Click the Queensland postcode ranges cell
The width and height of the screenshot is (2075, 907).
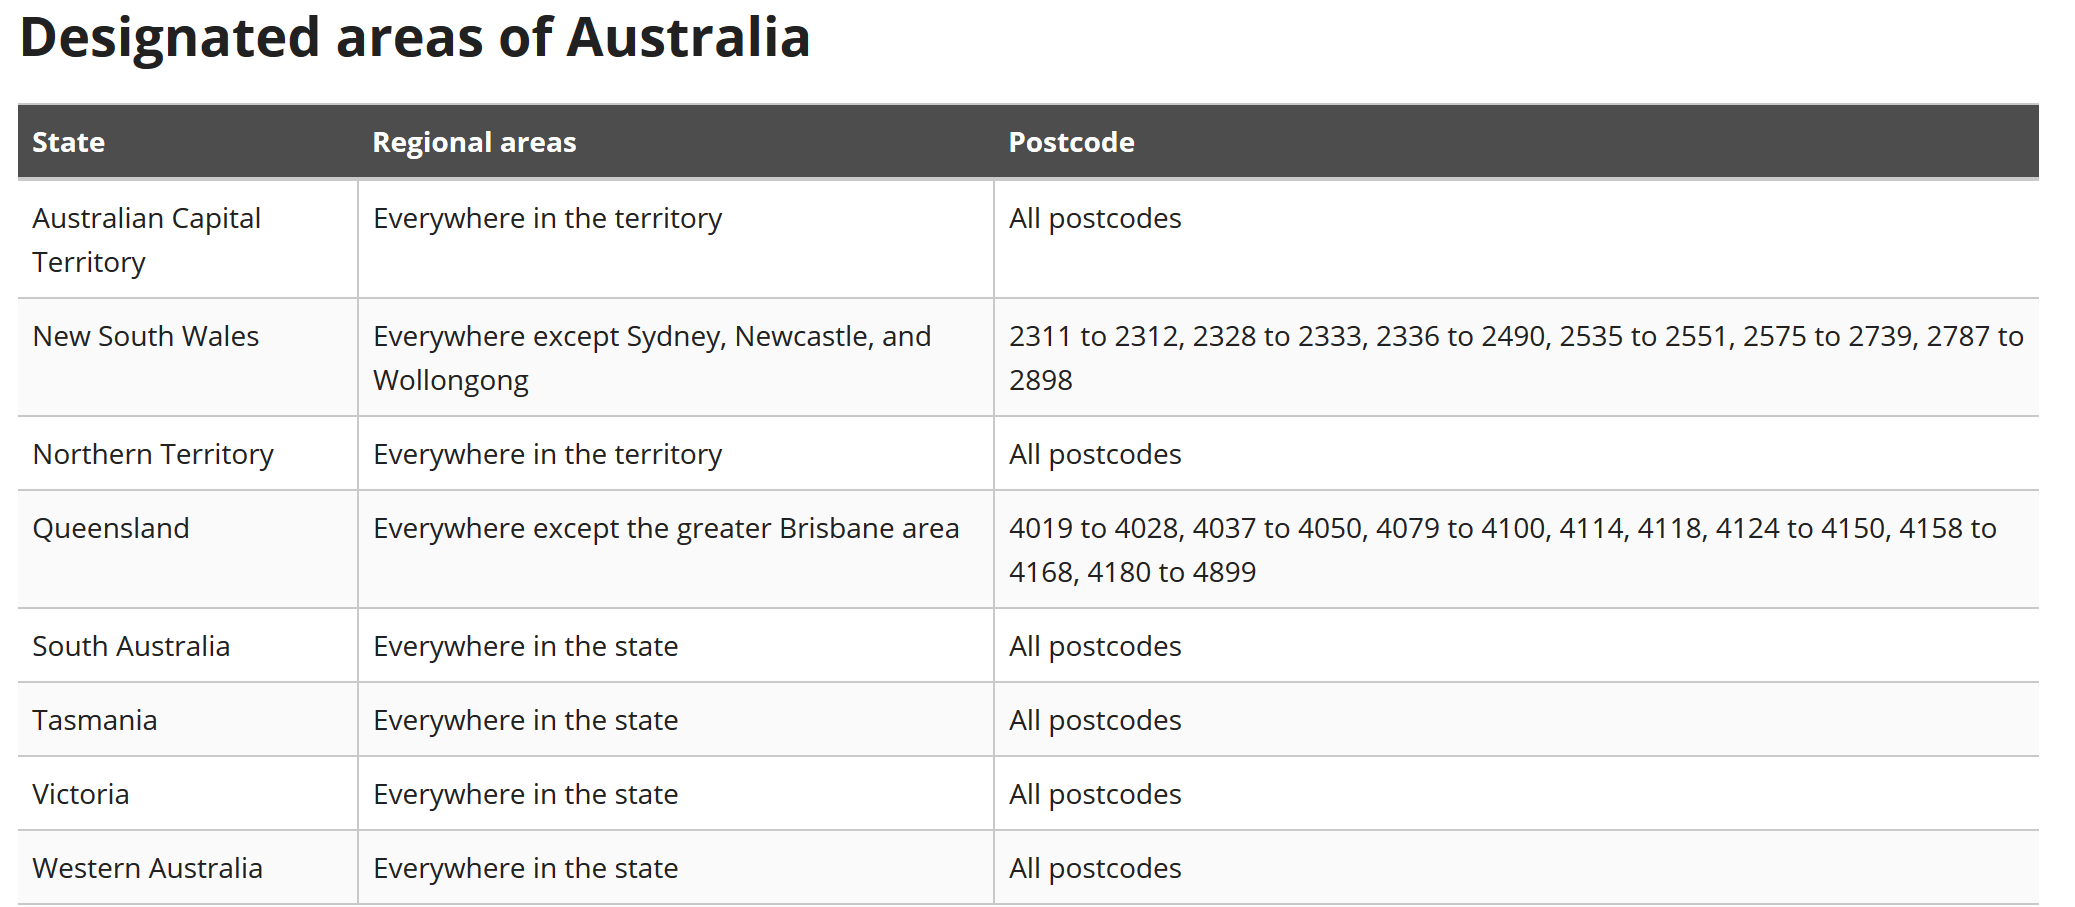click(x=1502, y=550)
